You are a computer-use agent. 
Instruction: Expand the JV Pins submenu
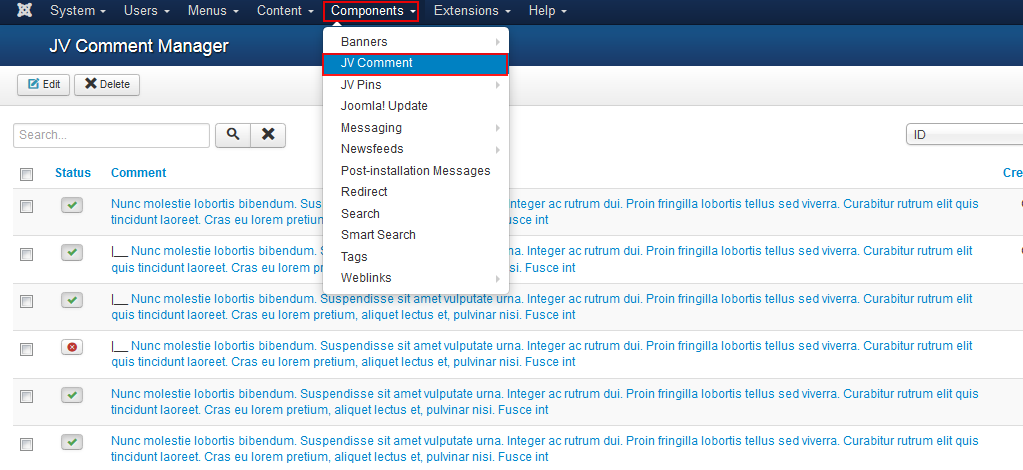click(416, 85)
